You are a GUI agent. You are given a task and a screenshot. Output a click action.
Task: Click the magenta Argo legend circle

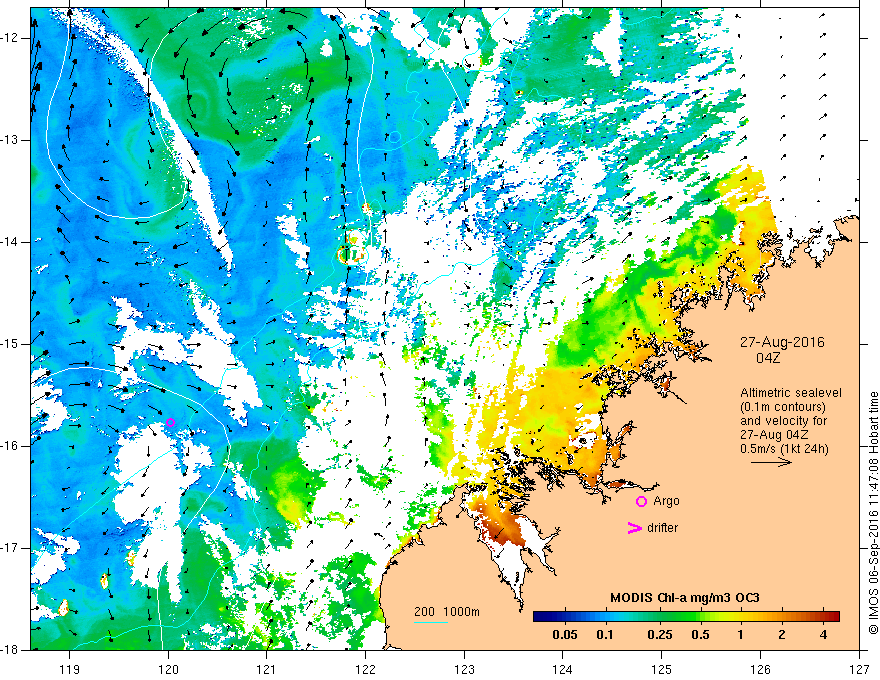point(641,501)
